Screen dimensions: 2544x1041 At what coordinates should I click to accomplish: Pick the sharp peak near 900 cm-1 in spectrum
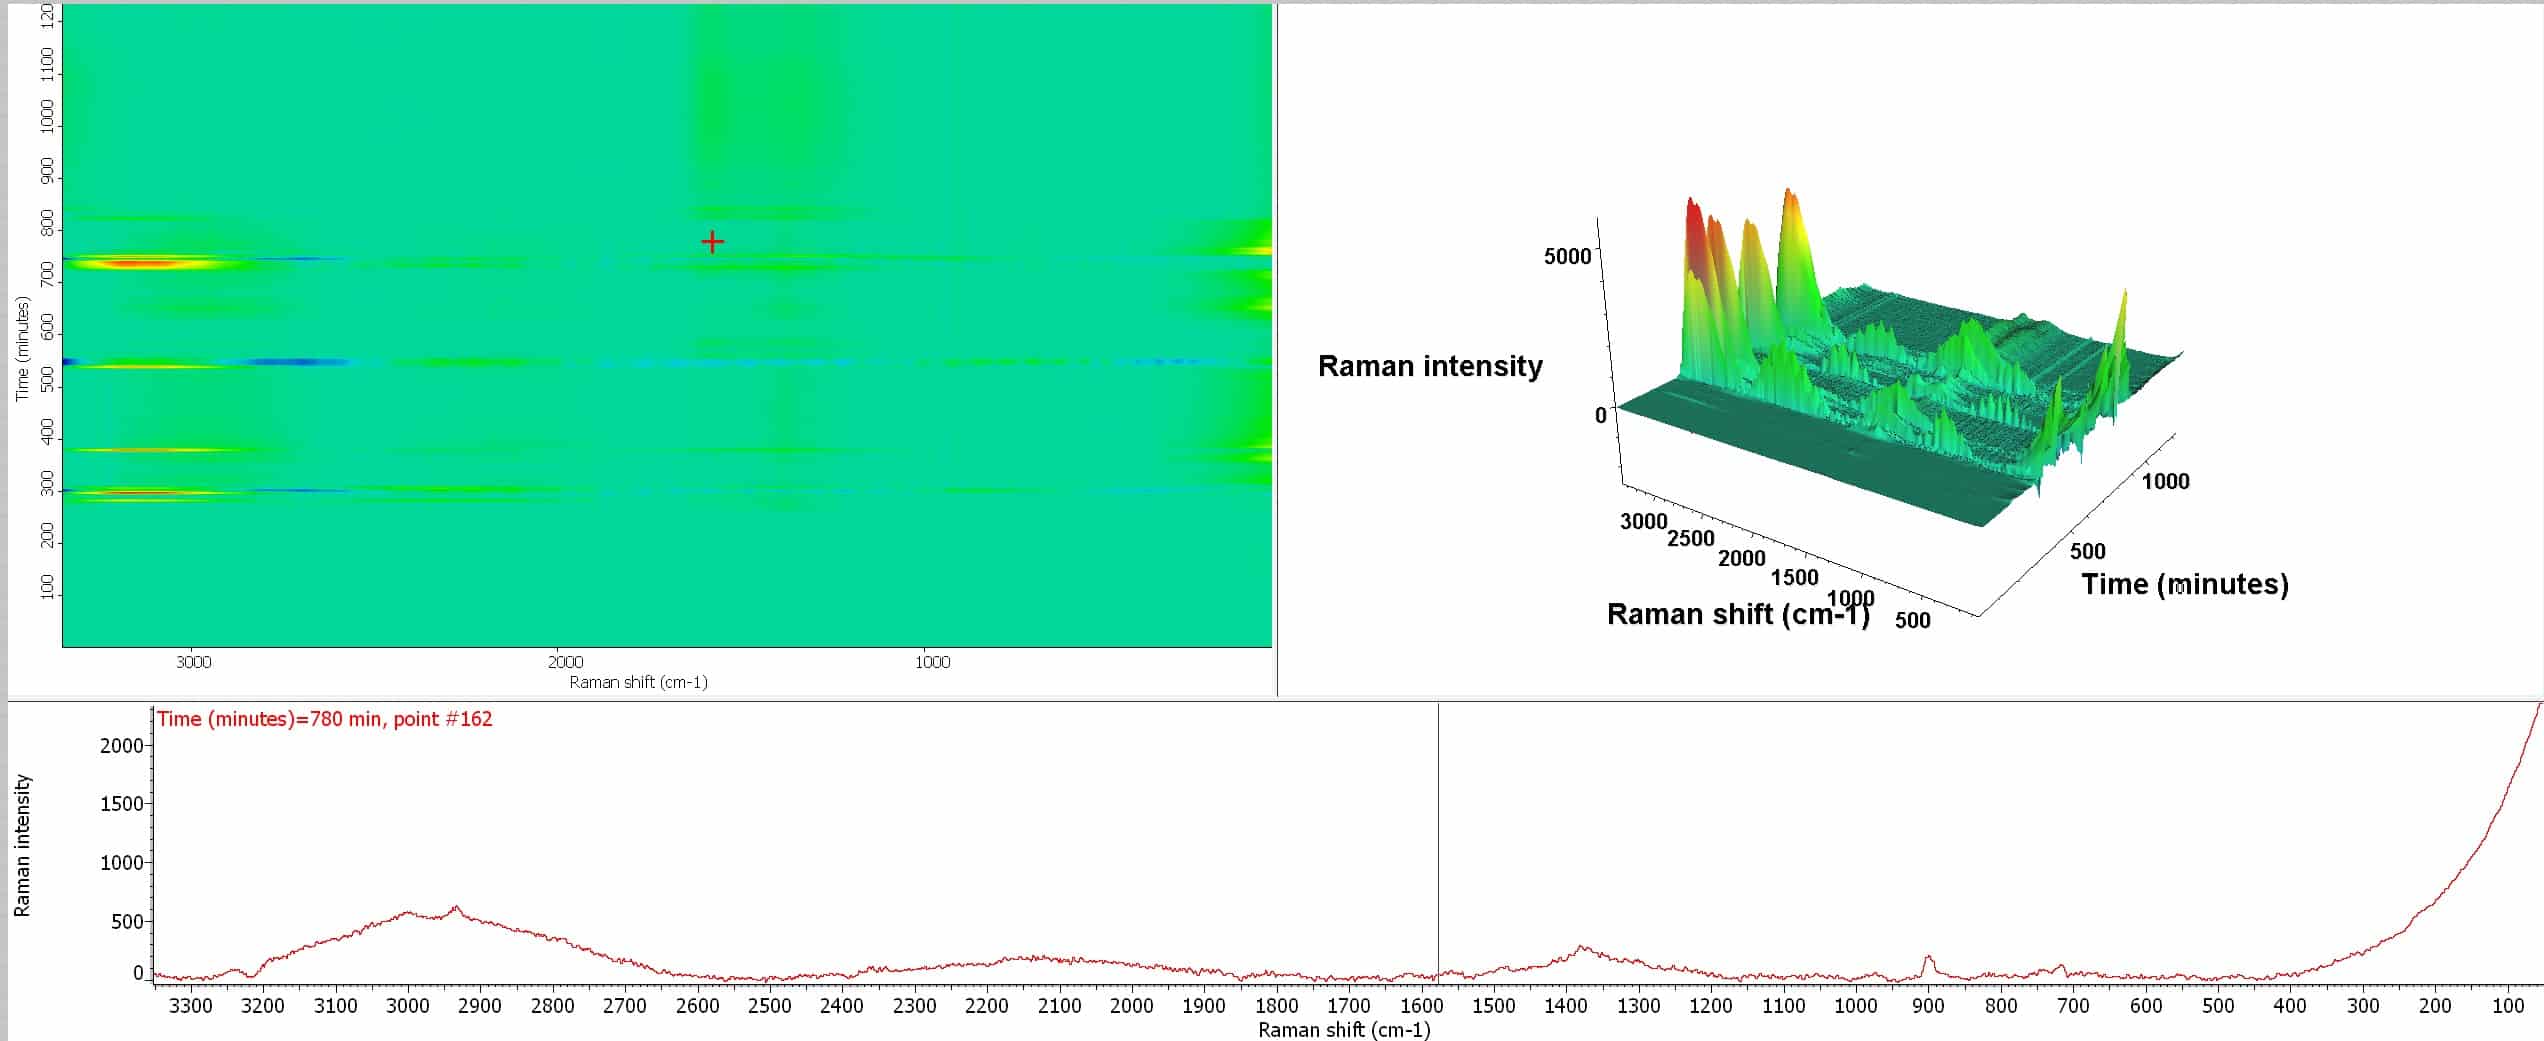pos(1928,959)
